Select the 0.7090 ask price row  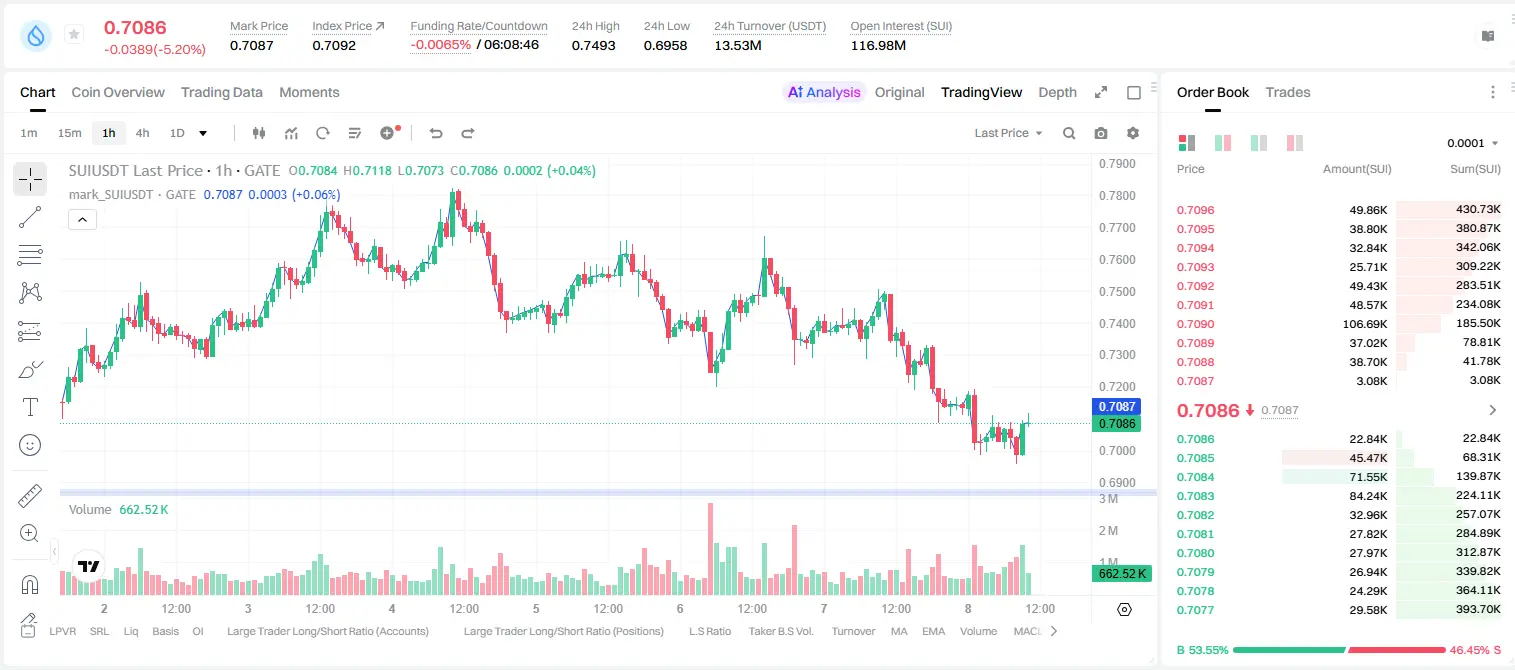(x=1338, y=324)
